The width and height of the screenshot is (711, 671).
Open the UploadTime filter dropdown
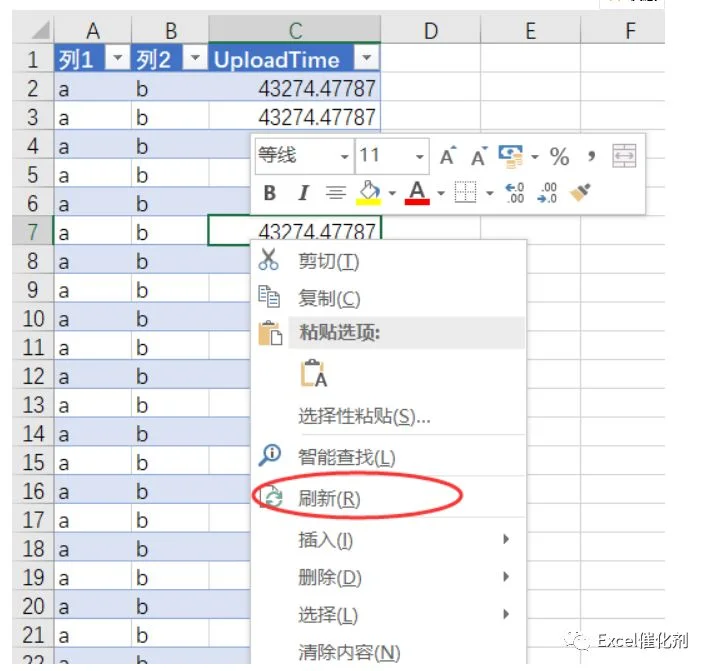coord(366,58)
